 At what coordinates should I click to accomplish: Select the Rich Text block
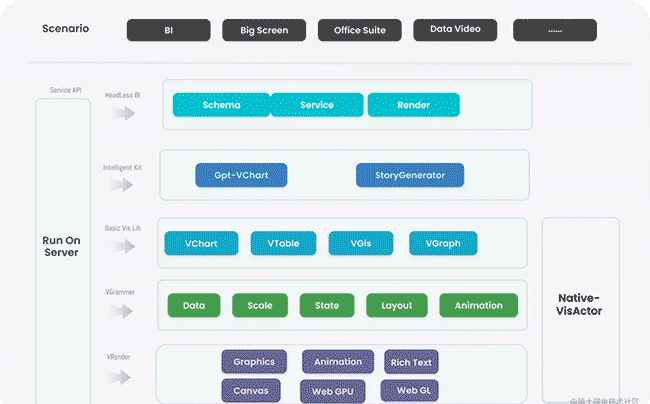411,362
